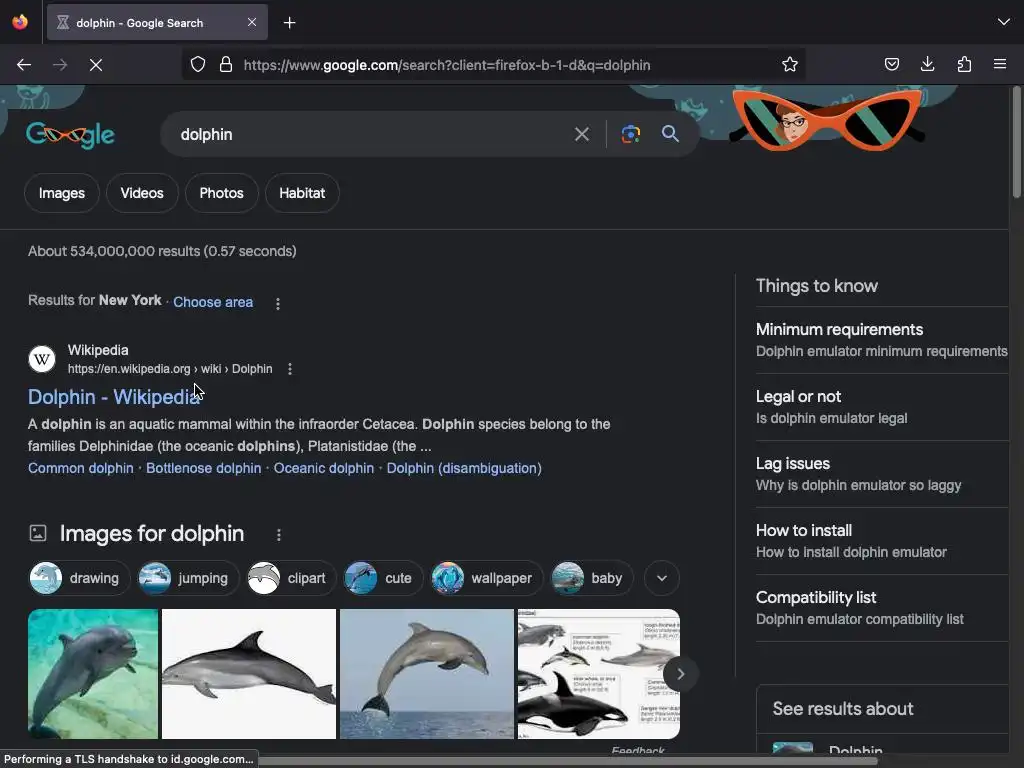Viewport: 1024px width, 768px height.
Task: Open Compatibility list in Things to know
Action: (882, 608)
